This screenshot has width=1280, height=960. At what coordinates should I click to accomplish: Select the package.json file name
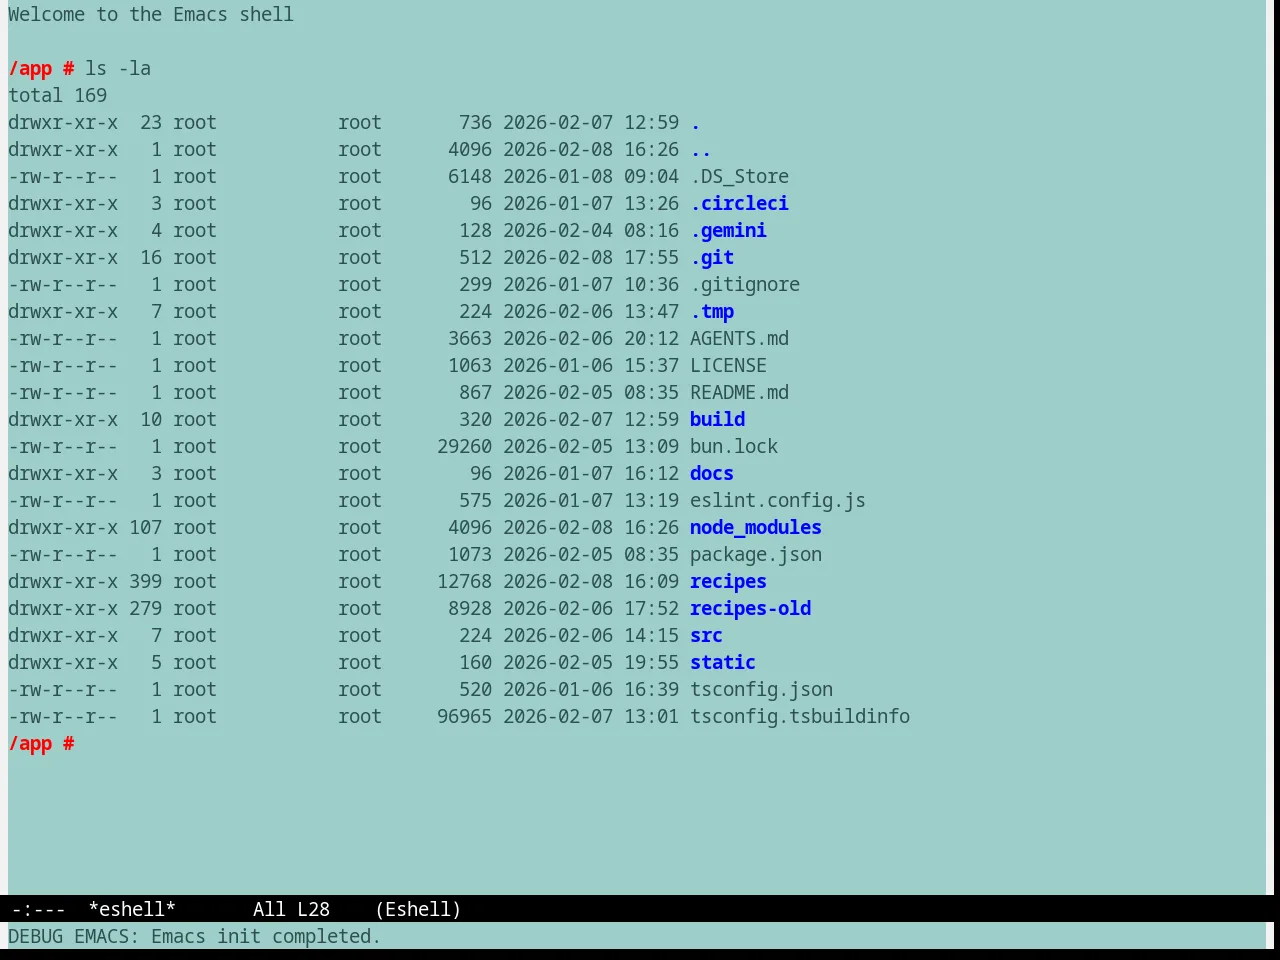(x=756, y=555)
